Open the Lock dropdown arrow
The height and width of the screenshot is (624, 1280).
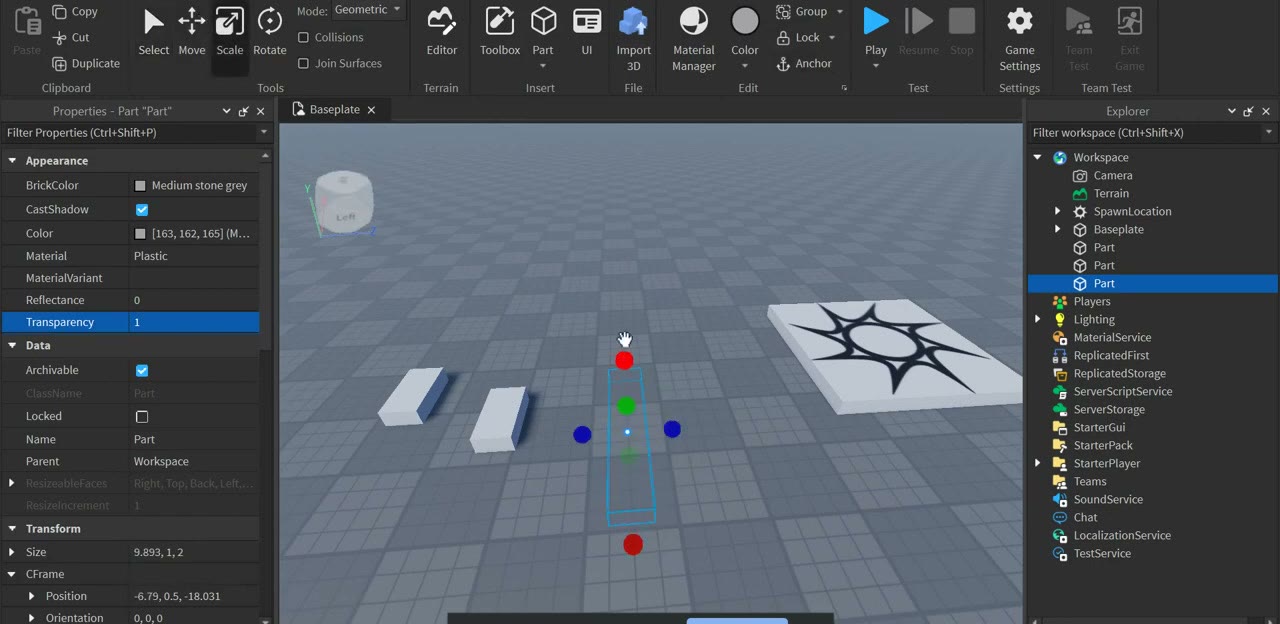pyautogui.click(x=831, y=38)
